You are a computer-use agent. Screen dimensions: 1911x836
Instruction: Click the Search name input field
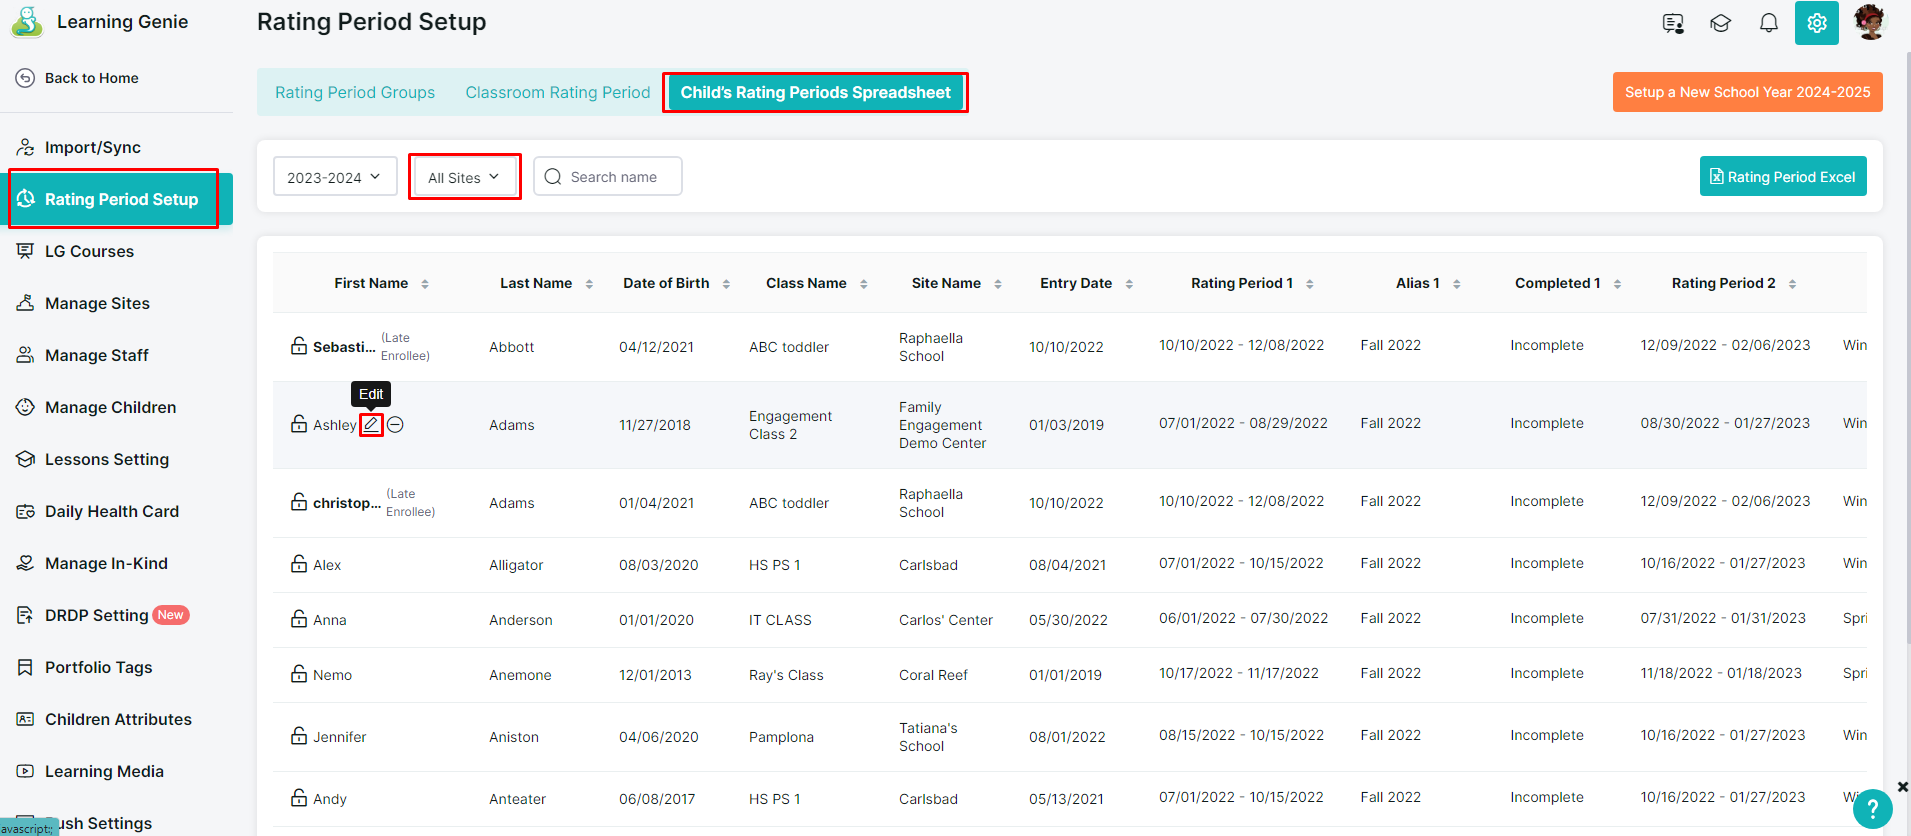[x=608, y=176]
